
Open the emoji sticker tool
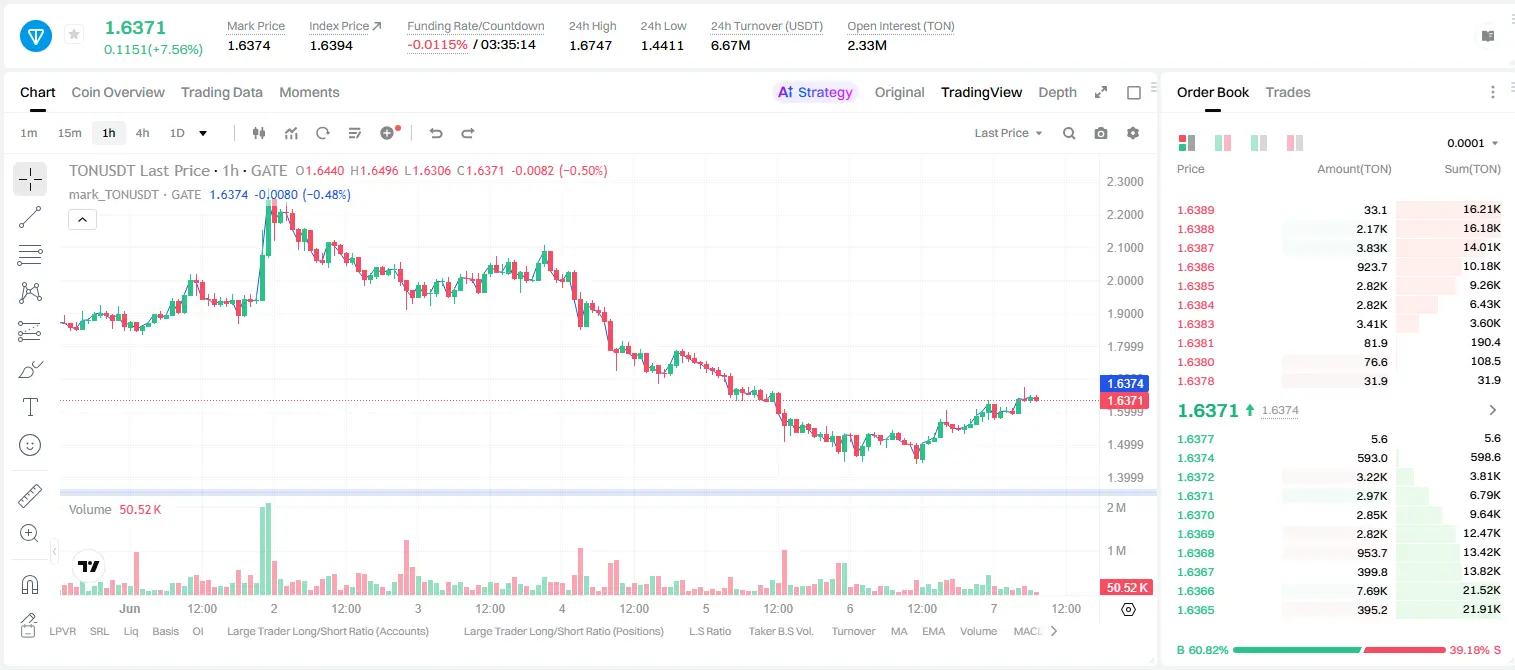(30, 445)
